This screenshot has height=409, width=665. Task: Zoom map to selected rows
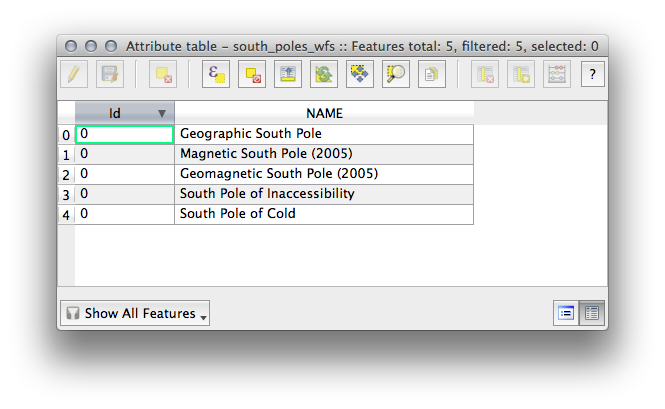click(x=395, y=74)
